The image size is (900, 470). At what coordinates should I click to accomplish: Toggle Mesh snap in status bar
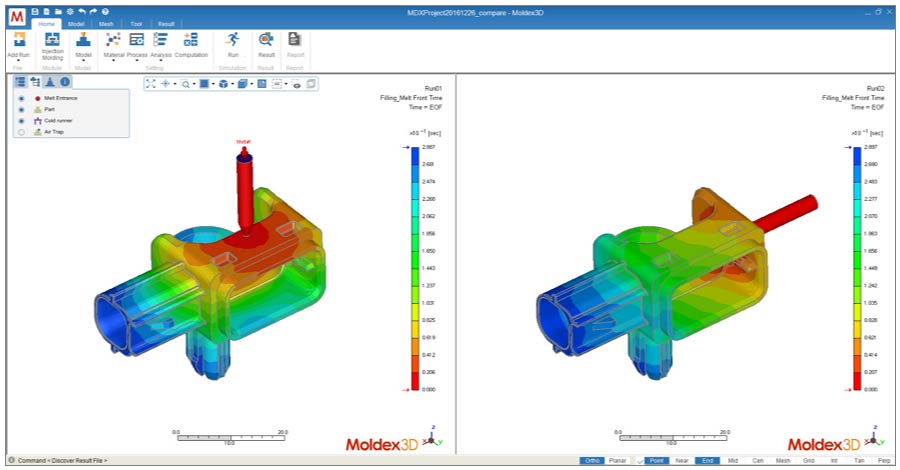[x=783, y=461]
